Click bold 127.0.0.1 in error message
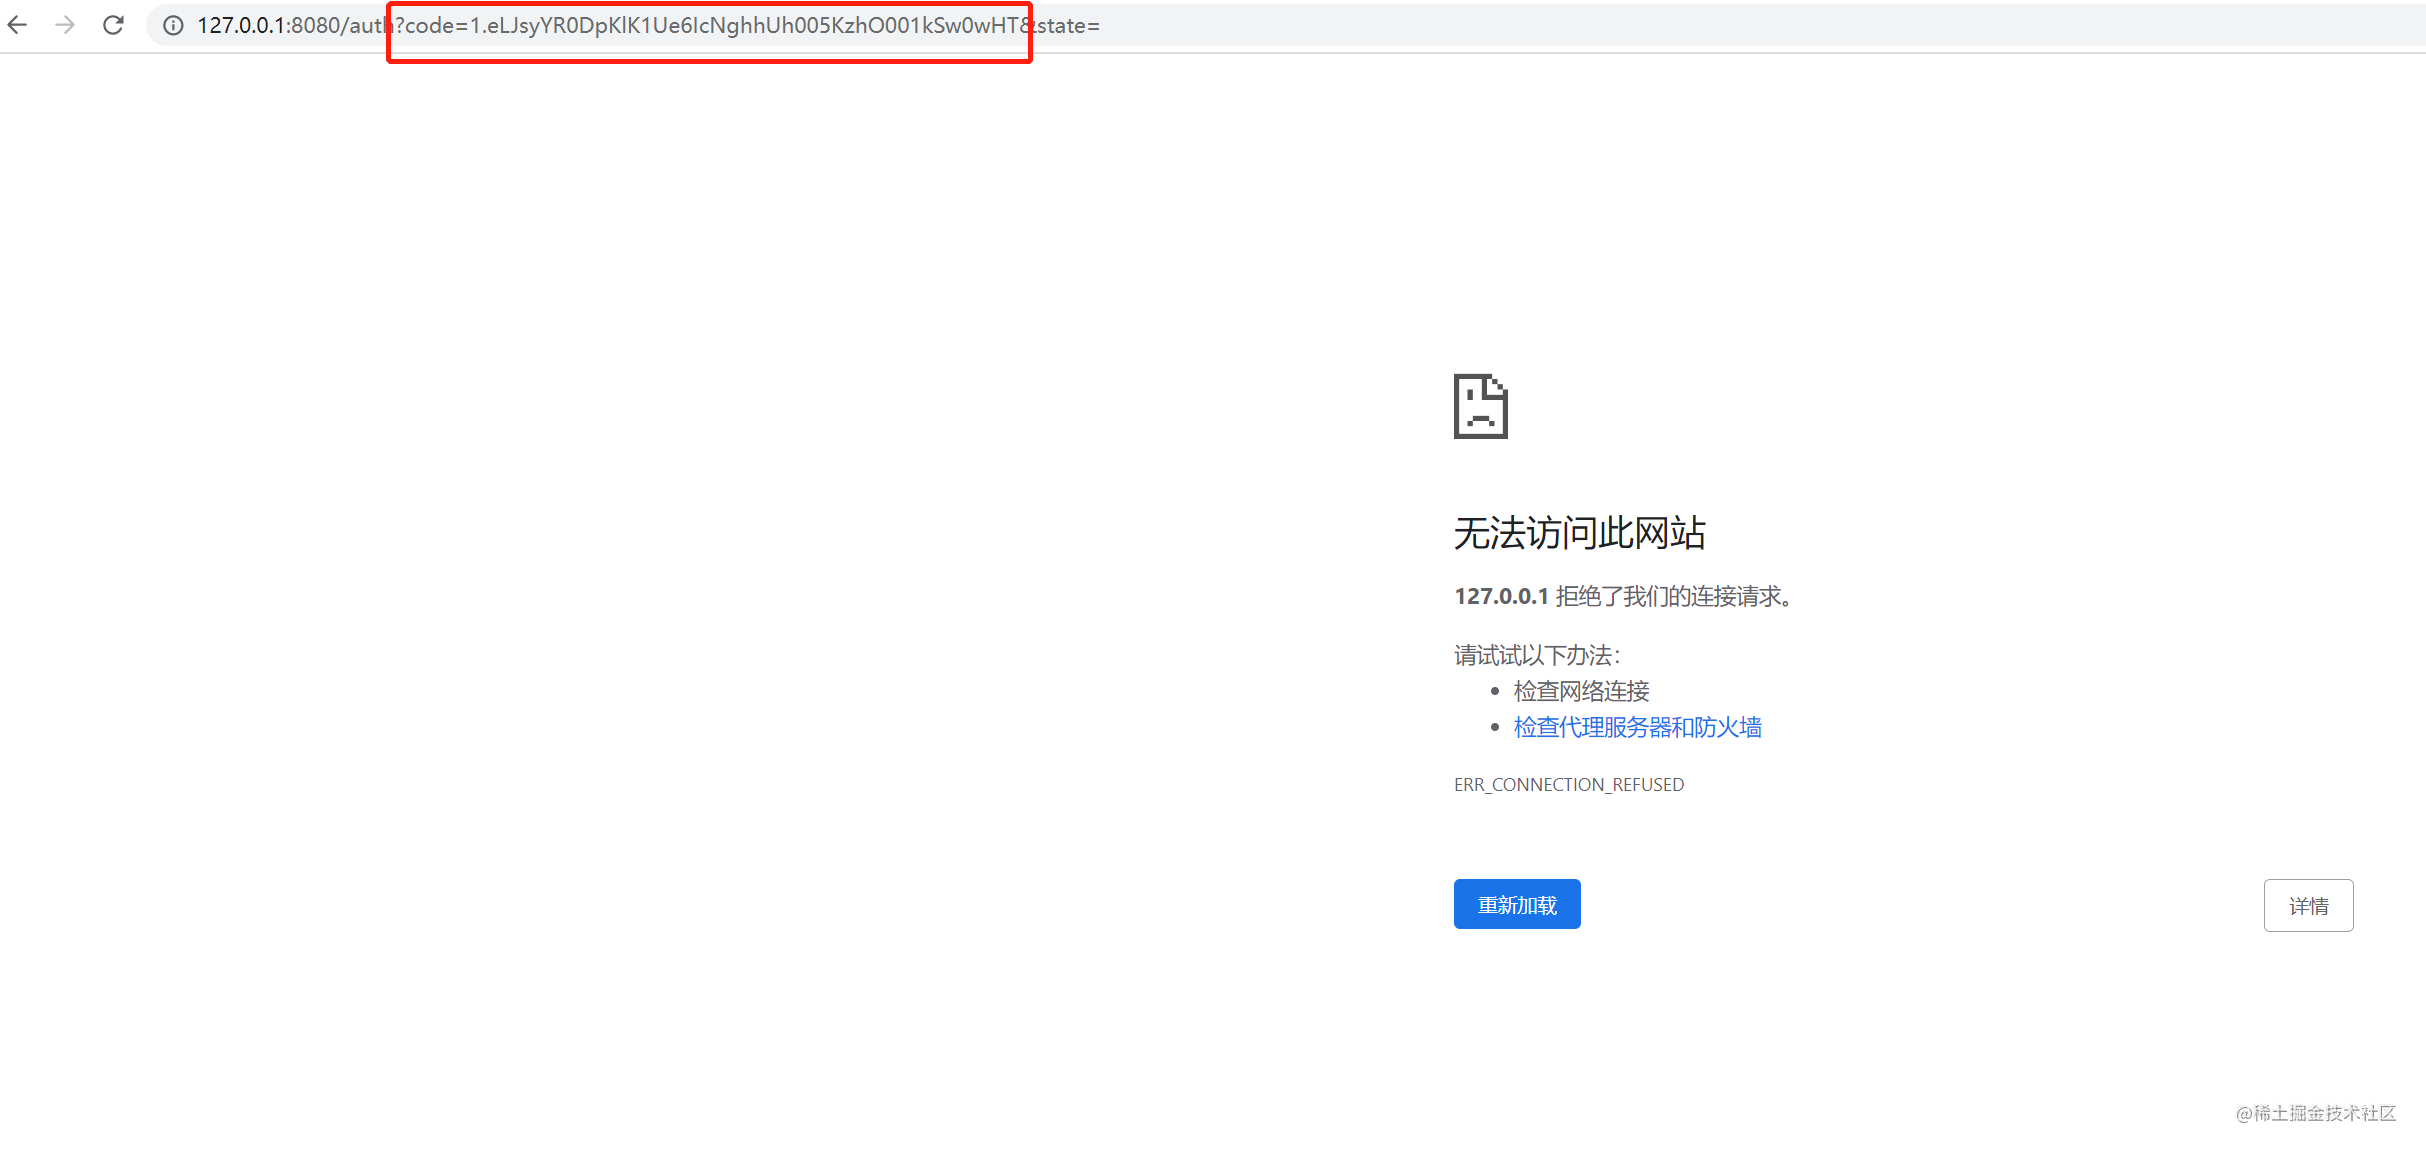This screenshot has width=2426, height=1153. 1500,597
